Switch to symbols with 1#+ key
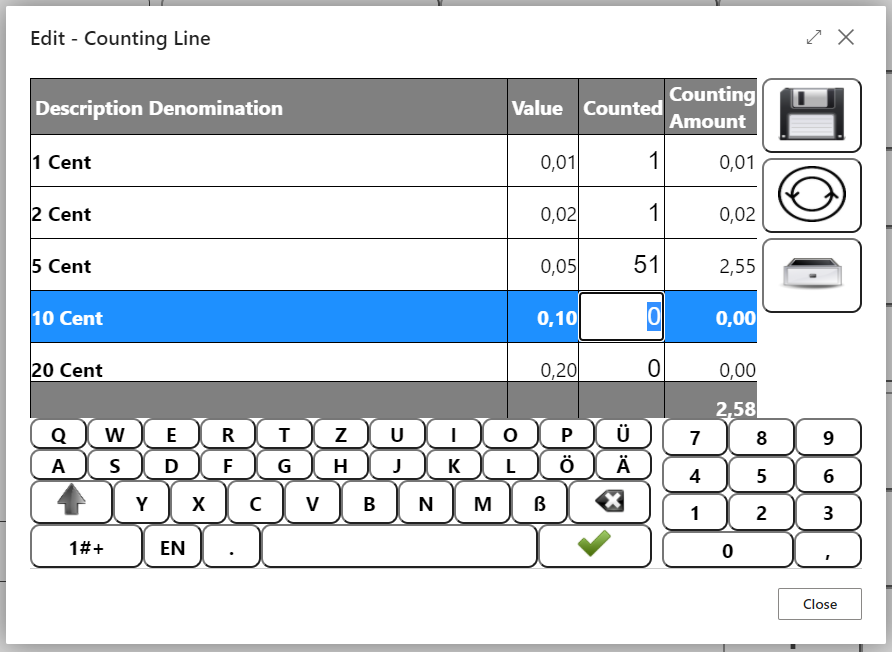This screenshot has width=892, height=652. pyautogui.click(x=86, y=547)
